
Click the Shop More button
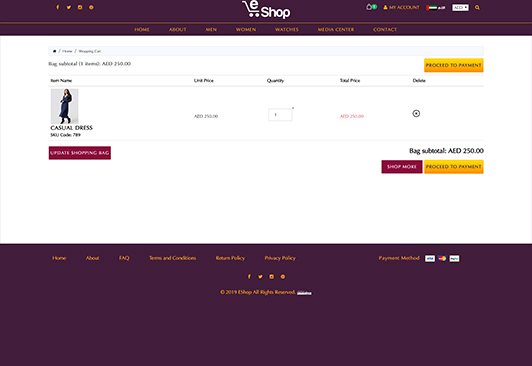pos(402,167)
